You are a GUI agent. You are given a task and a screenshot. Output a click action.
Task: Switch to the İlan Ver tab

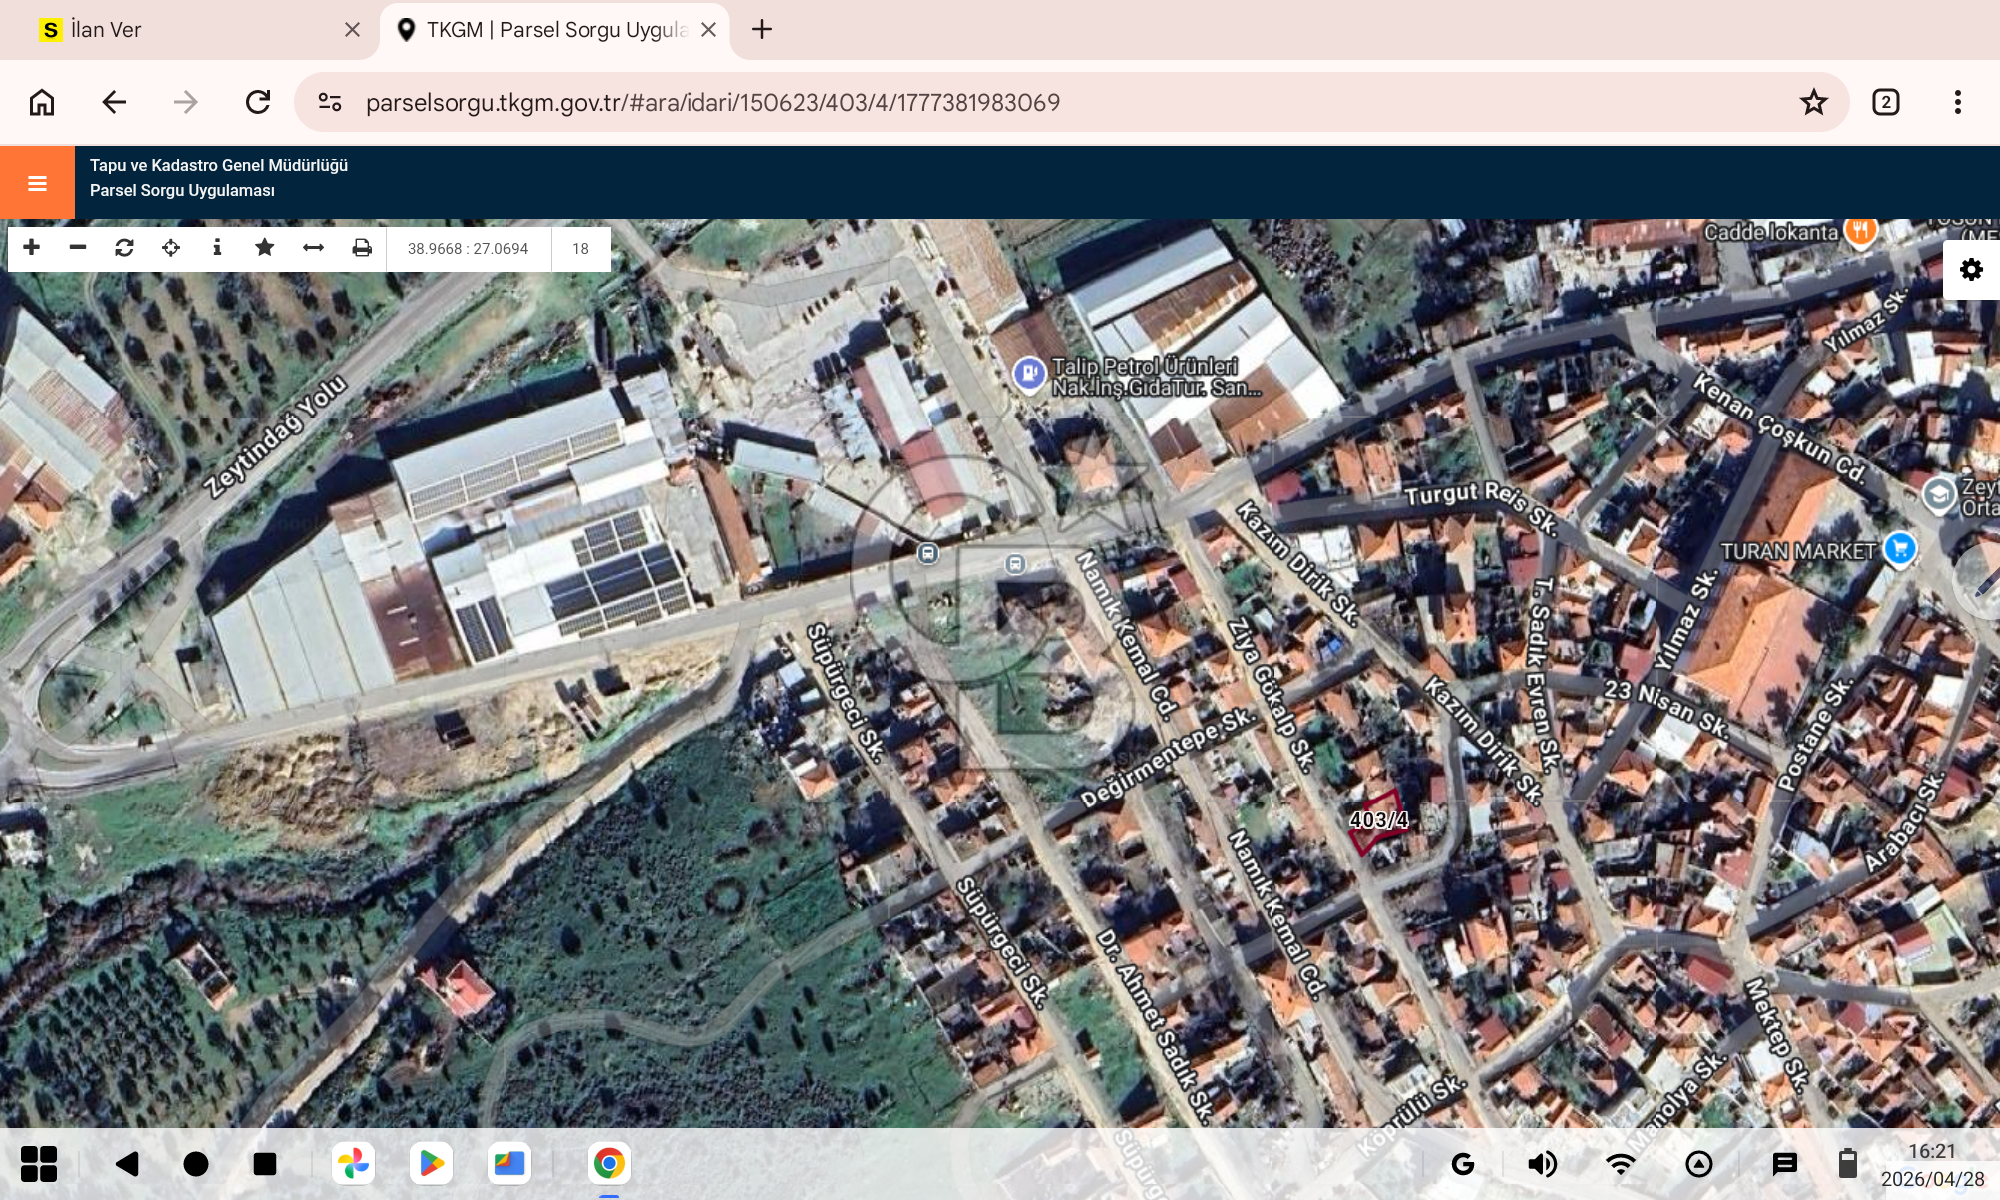click(190, 30)
